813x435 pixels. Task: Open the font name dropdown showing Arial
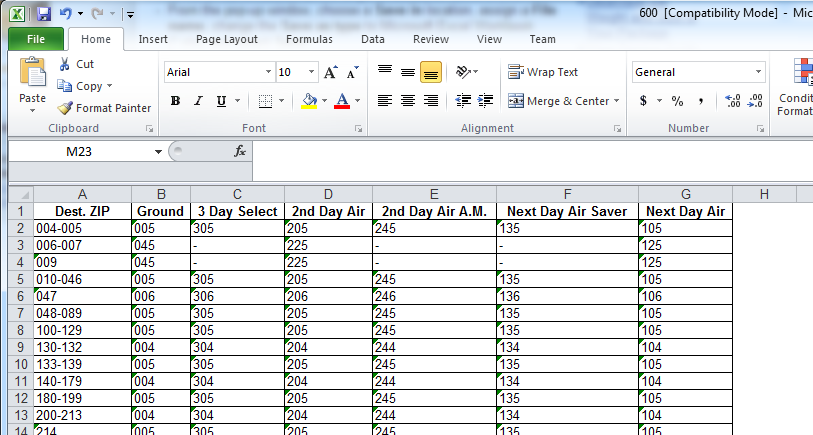[268, 72]
